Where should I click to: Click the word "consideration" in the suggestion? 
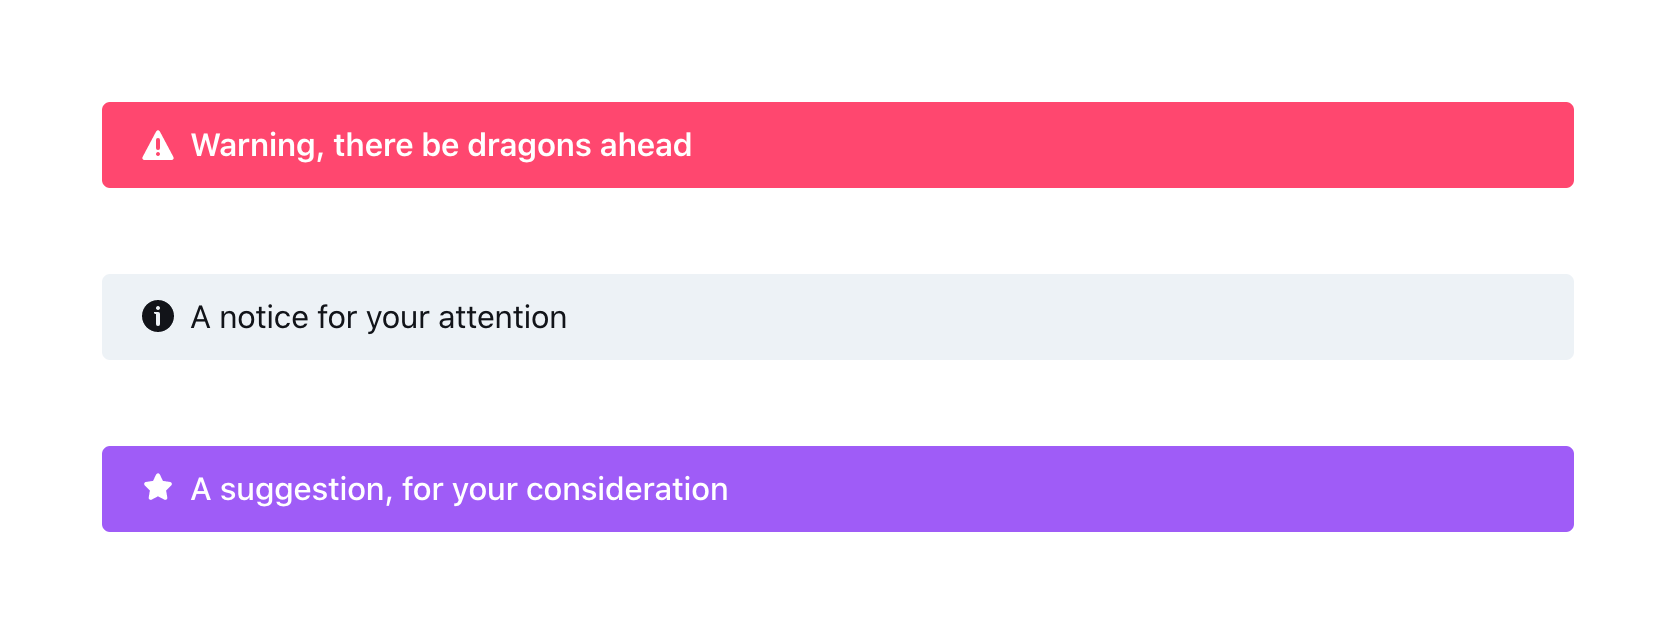(627, 490)
